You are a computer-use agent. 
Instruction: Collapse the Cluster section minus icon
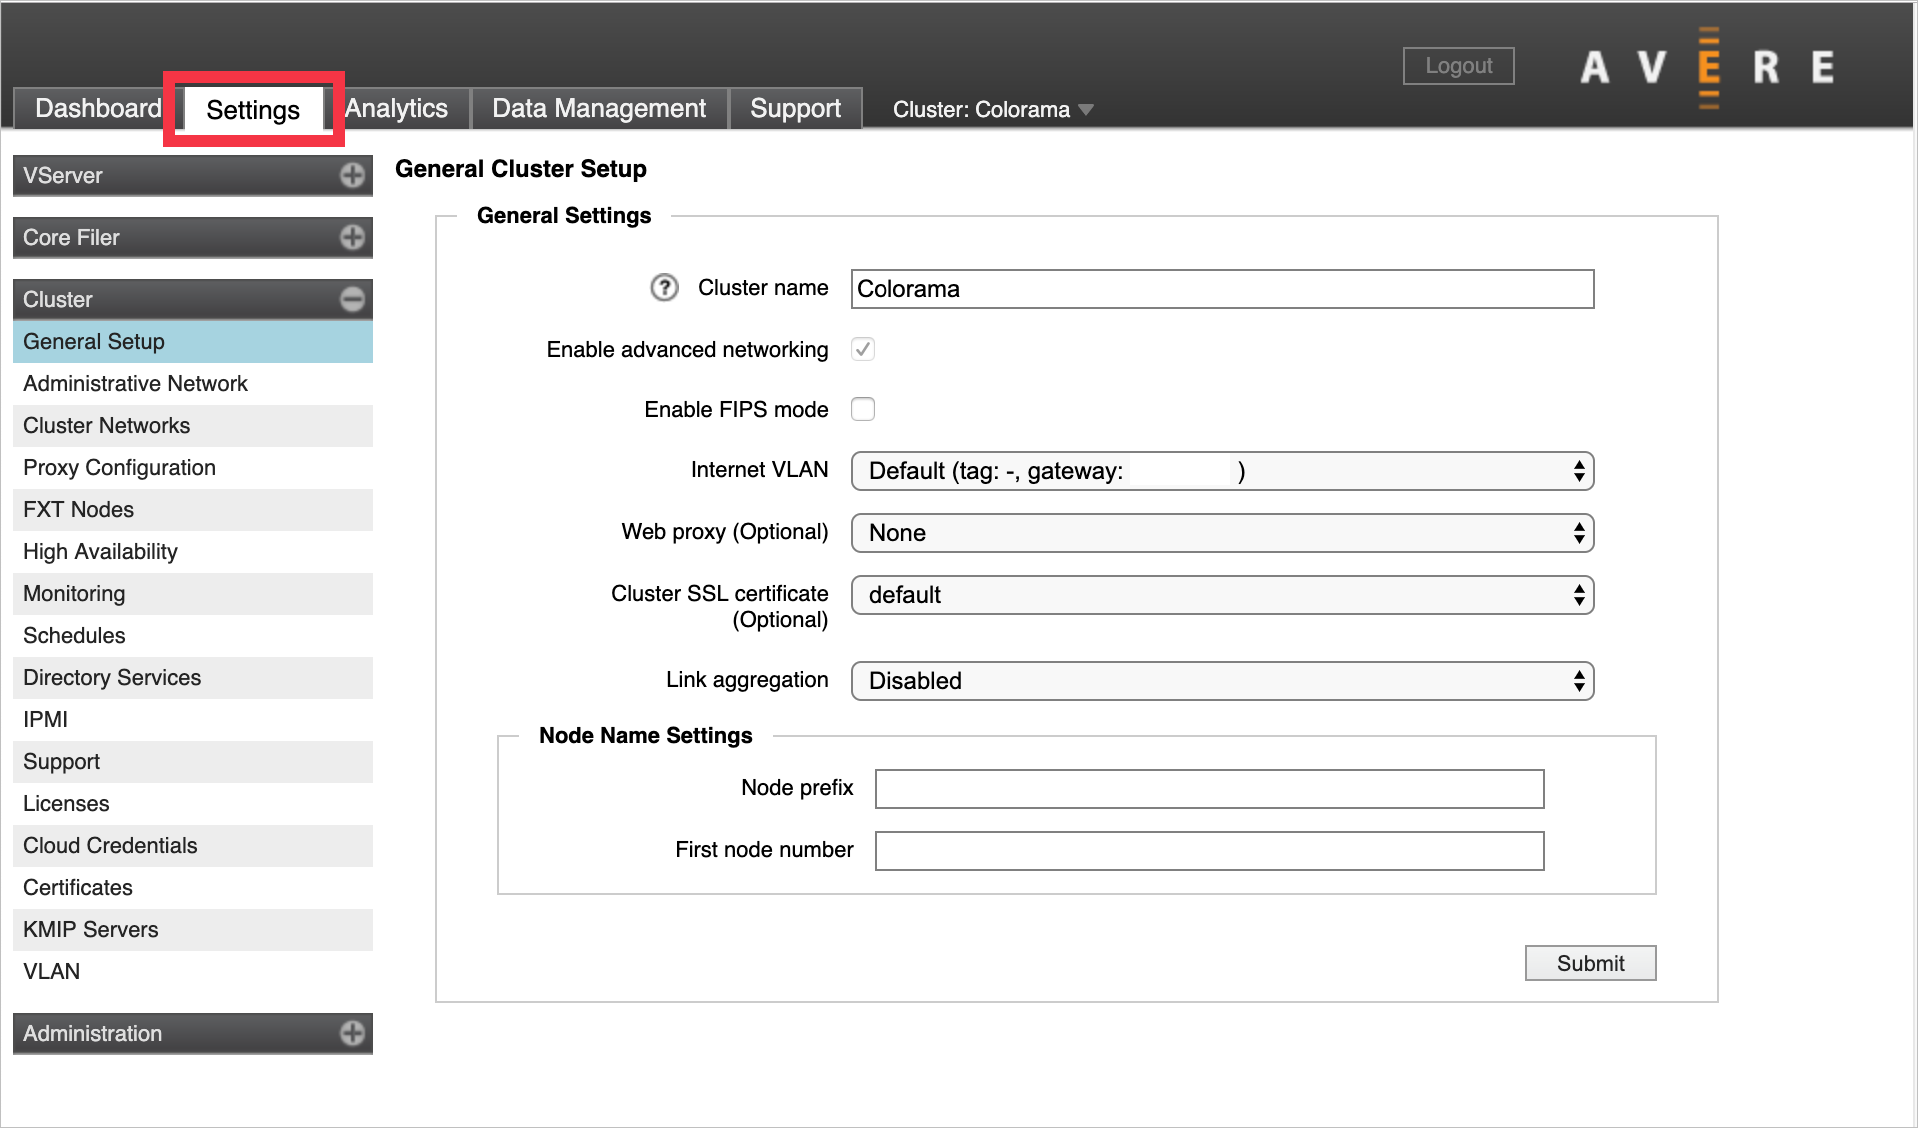(352, 299)
